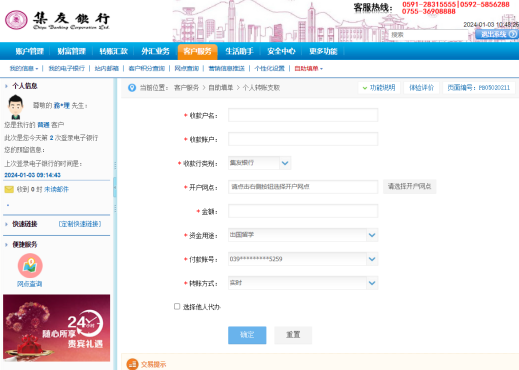Image resolution: width=519 pixels, height=370 pixels.
Task: Click the 确定 button
Action: [247, 335]
